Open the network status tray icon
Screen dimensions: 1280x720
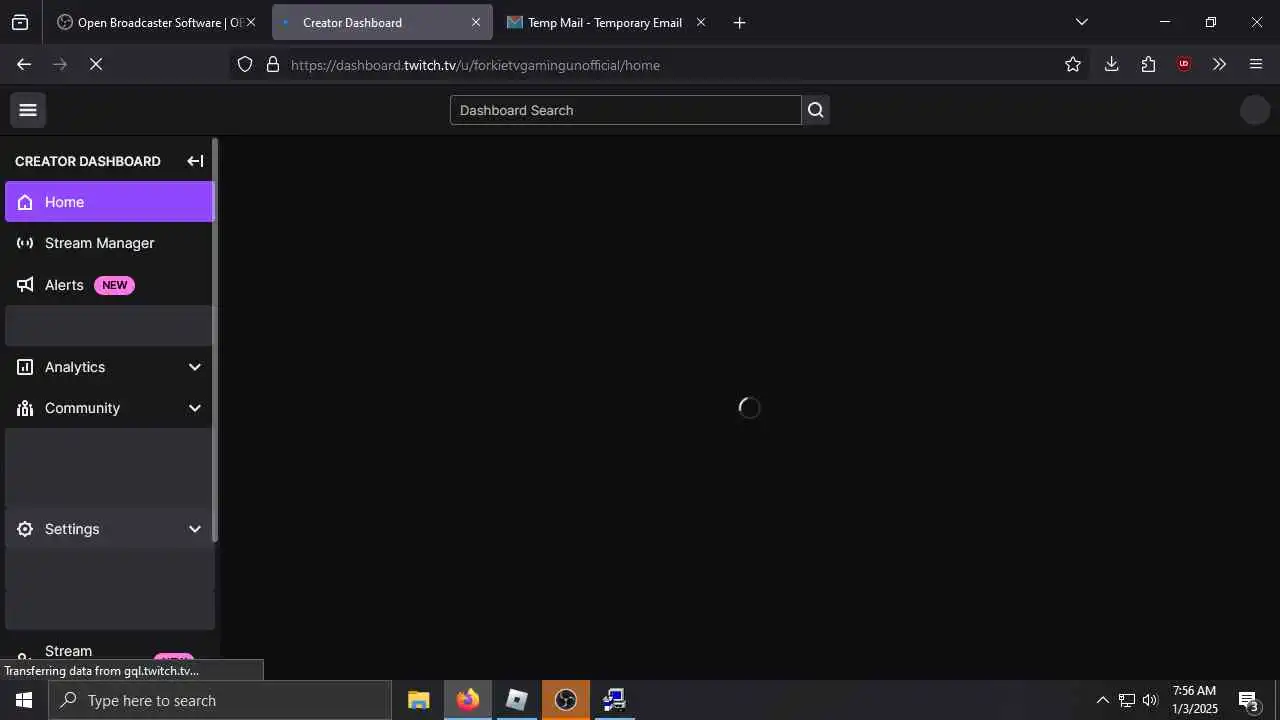coord(1127,700)
